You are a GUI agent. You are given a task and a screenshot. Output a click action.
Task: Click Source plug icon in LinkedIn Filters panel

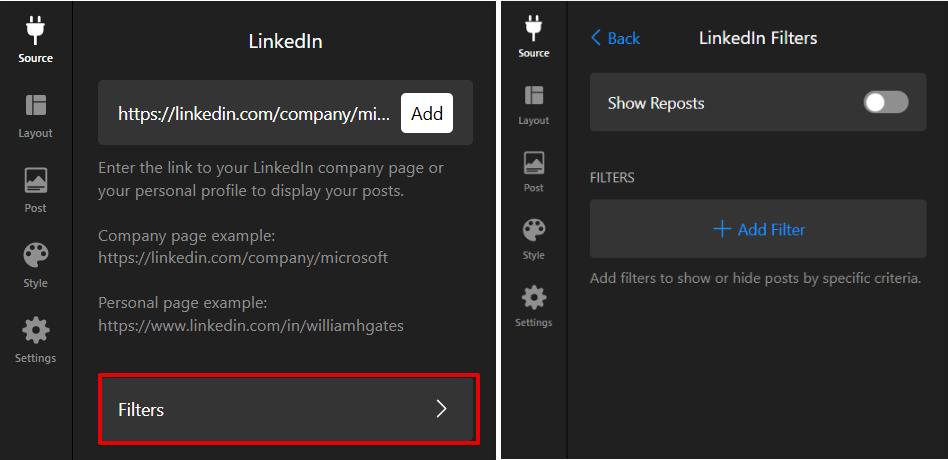point(533,28)
